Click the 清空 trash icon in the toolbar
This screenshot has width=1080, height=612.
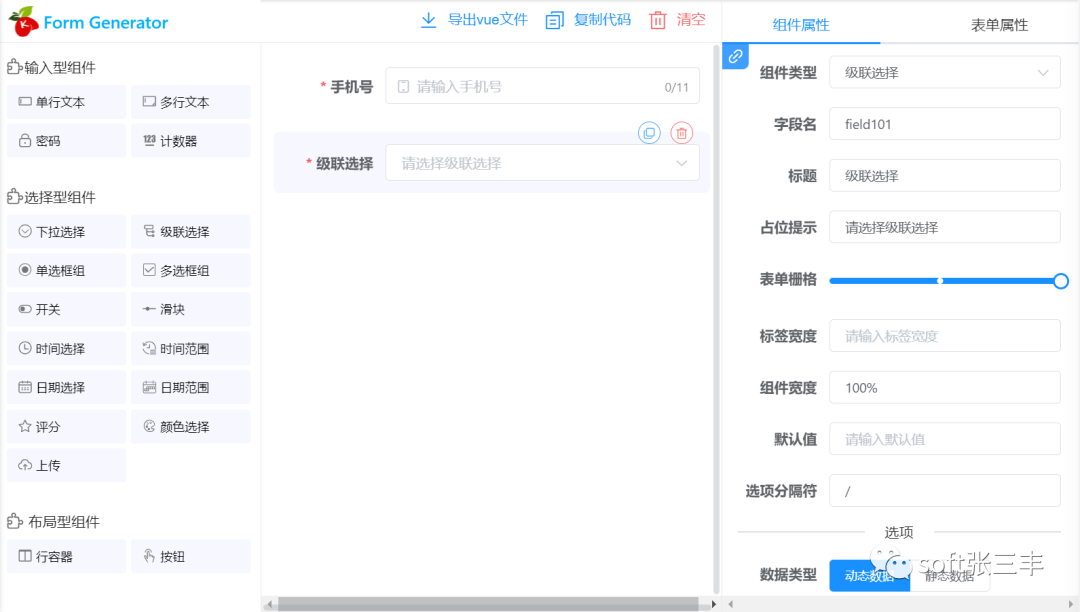tap(658, 20)
